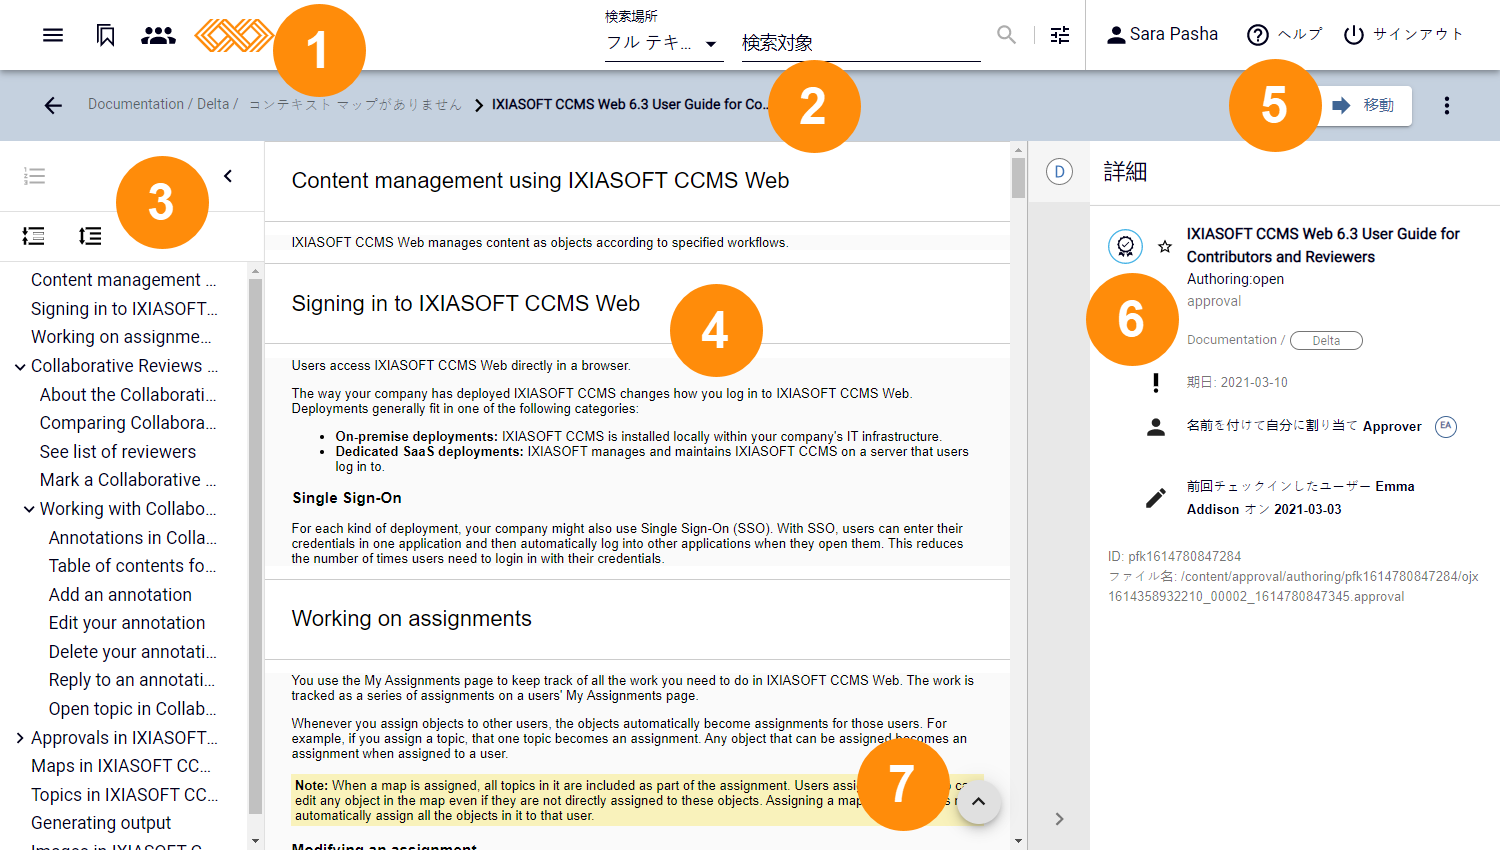Viewport: 1500px width, 850px height.
Task: Select 'Delete your annotati...' TOC entry
Action: pyautogui.click(x=133, y=652)
